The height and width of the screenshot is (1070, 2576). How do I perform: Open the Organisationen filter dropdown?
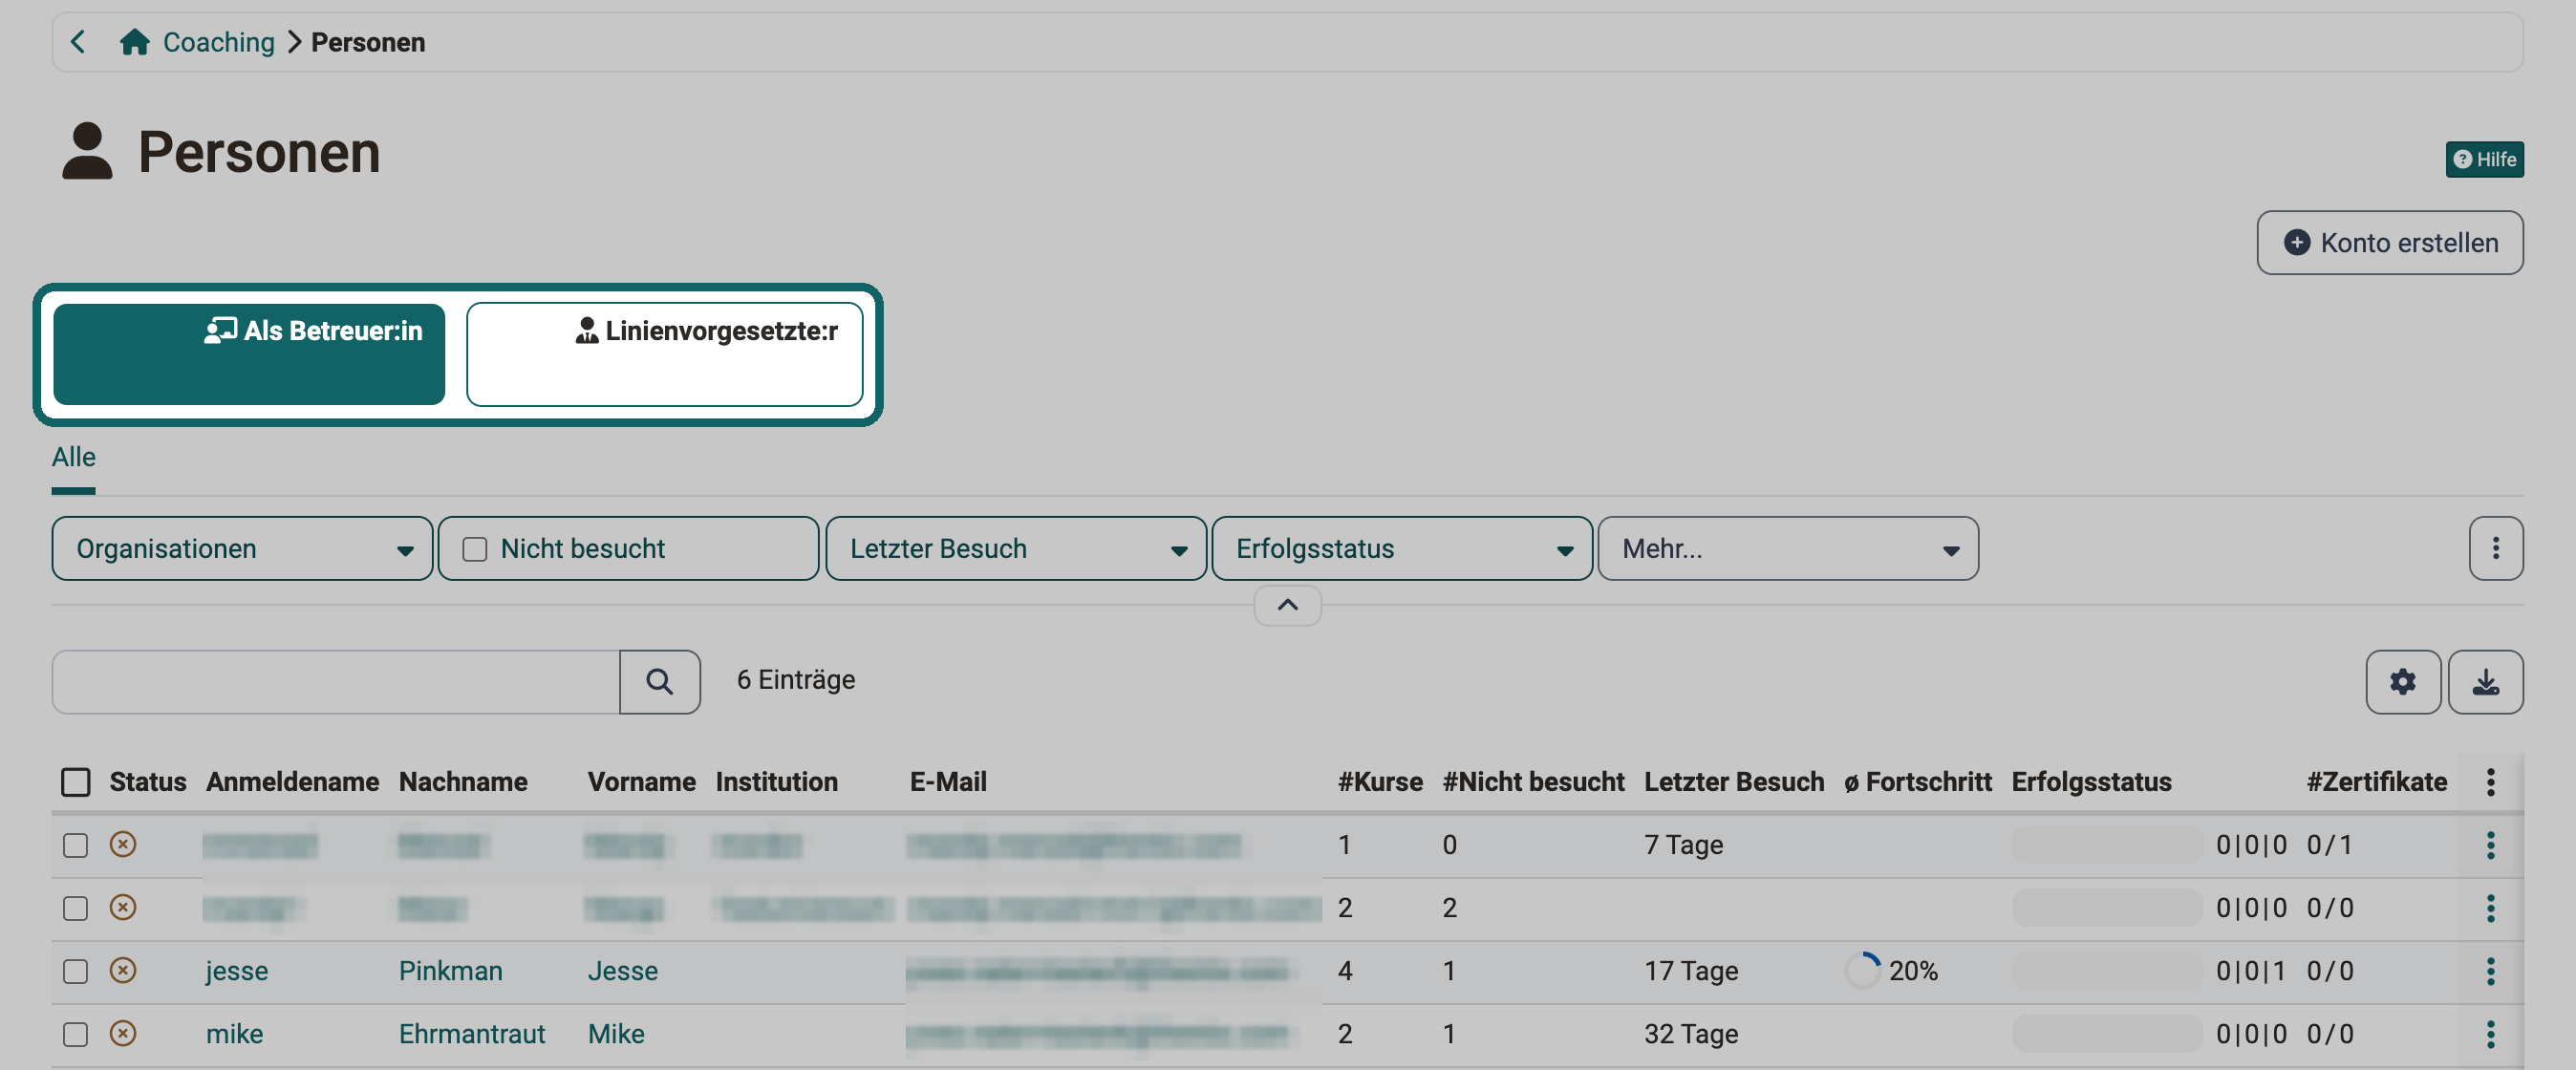tap(242, 548)
